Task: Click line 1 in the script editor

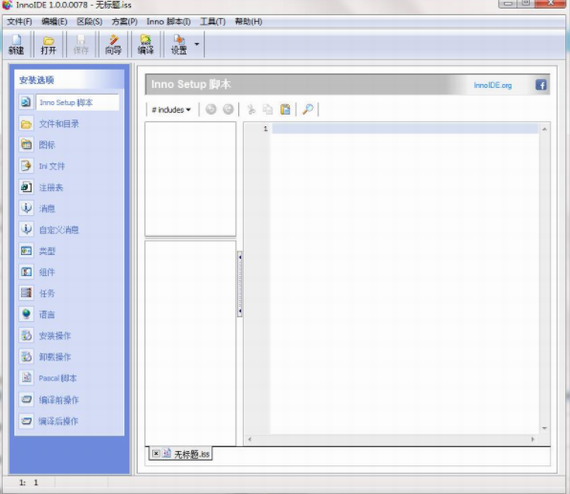Action: pos(405,129)
